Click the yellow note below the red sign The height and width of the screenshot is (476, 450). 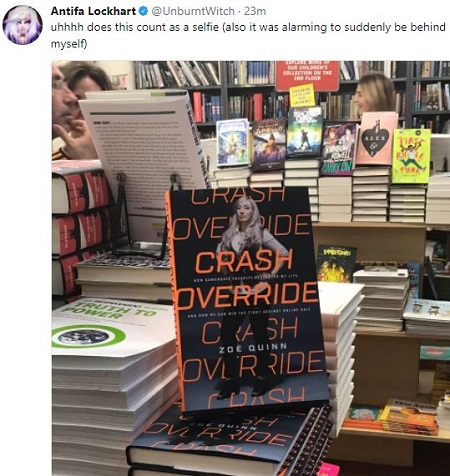click(x=302, y=95)
